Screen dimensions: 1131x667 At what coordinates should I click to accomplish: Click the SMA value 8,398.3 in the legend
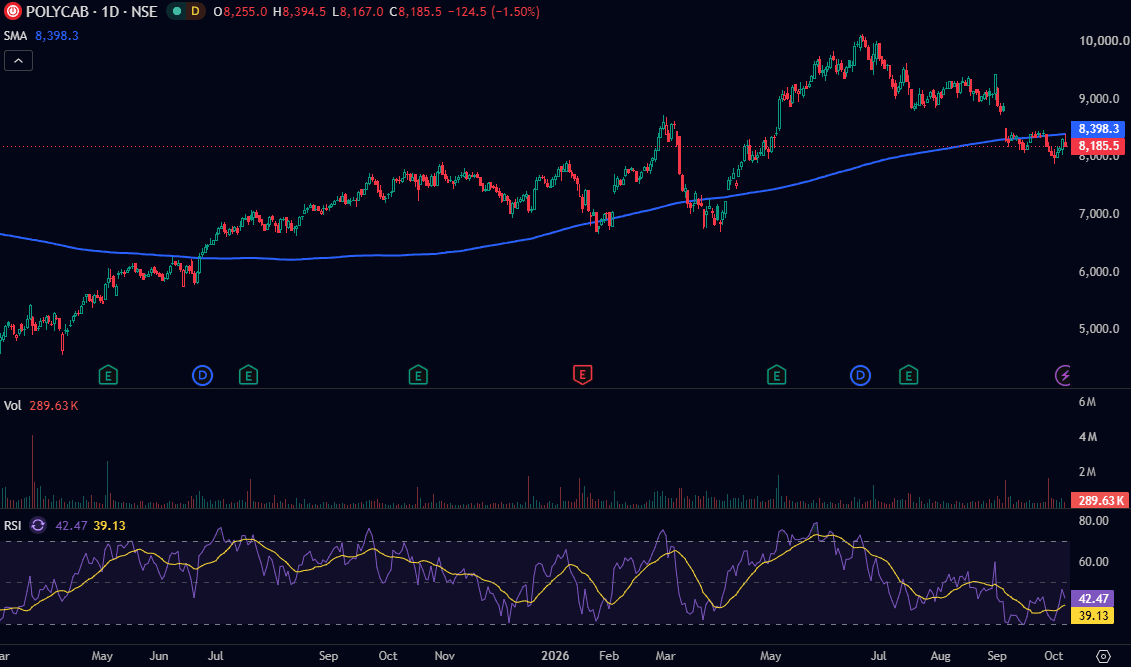click(57, 35)
